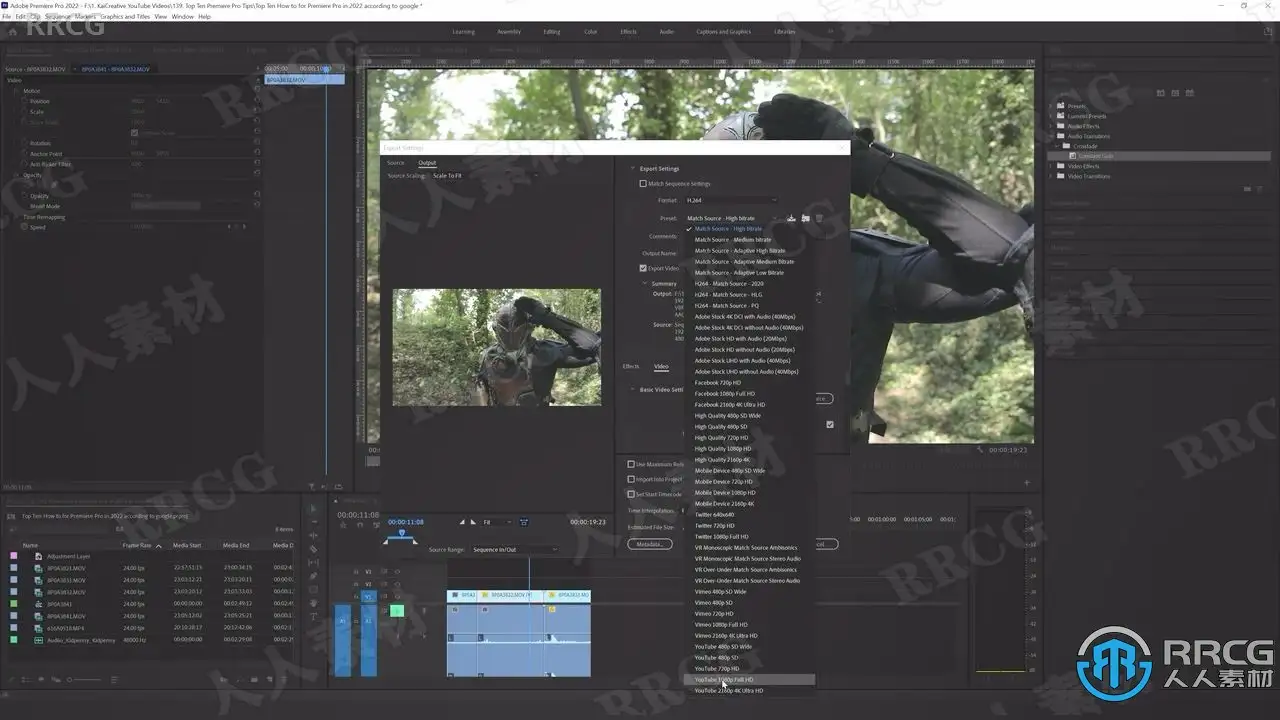This screenshot has width=1280, height=720.
Task: Toggle the checked box in Basic Video Settings
Action: (x=830, y=424)
